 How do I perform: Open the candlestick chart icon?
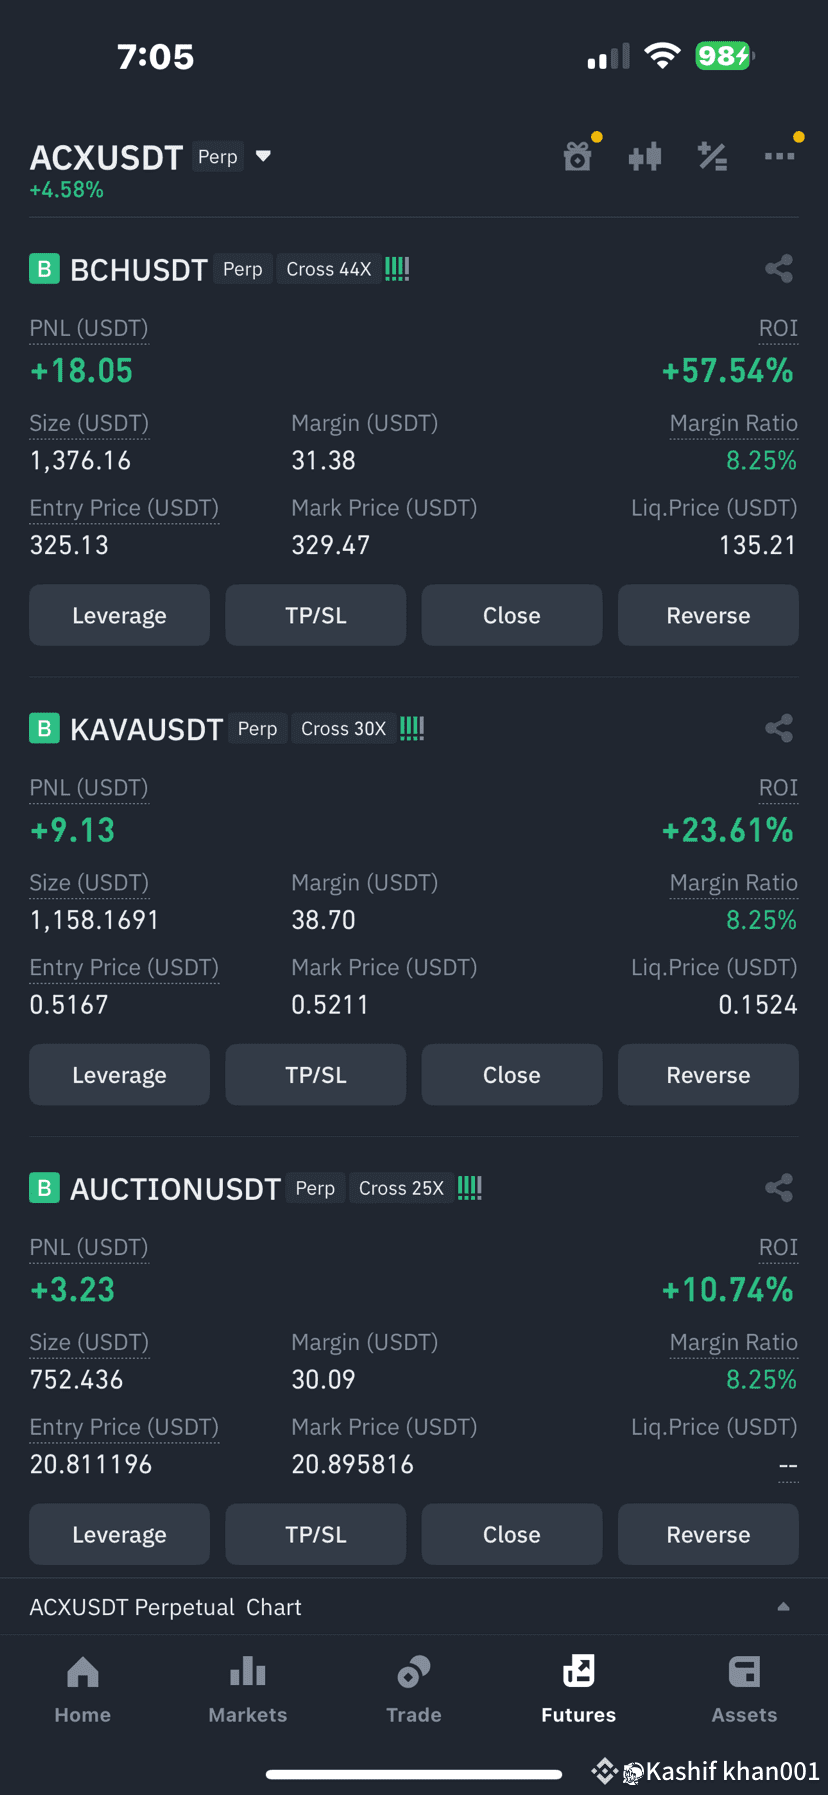coord(645,156)
